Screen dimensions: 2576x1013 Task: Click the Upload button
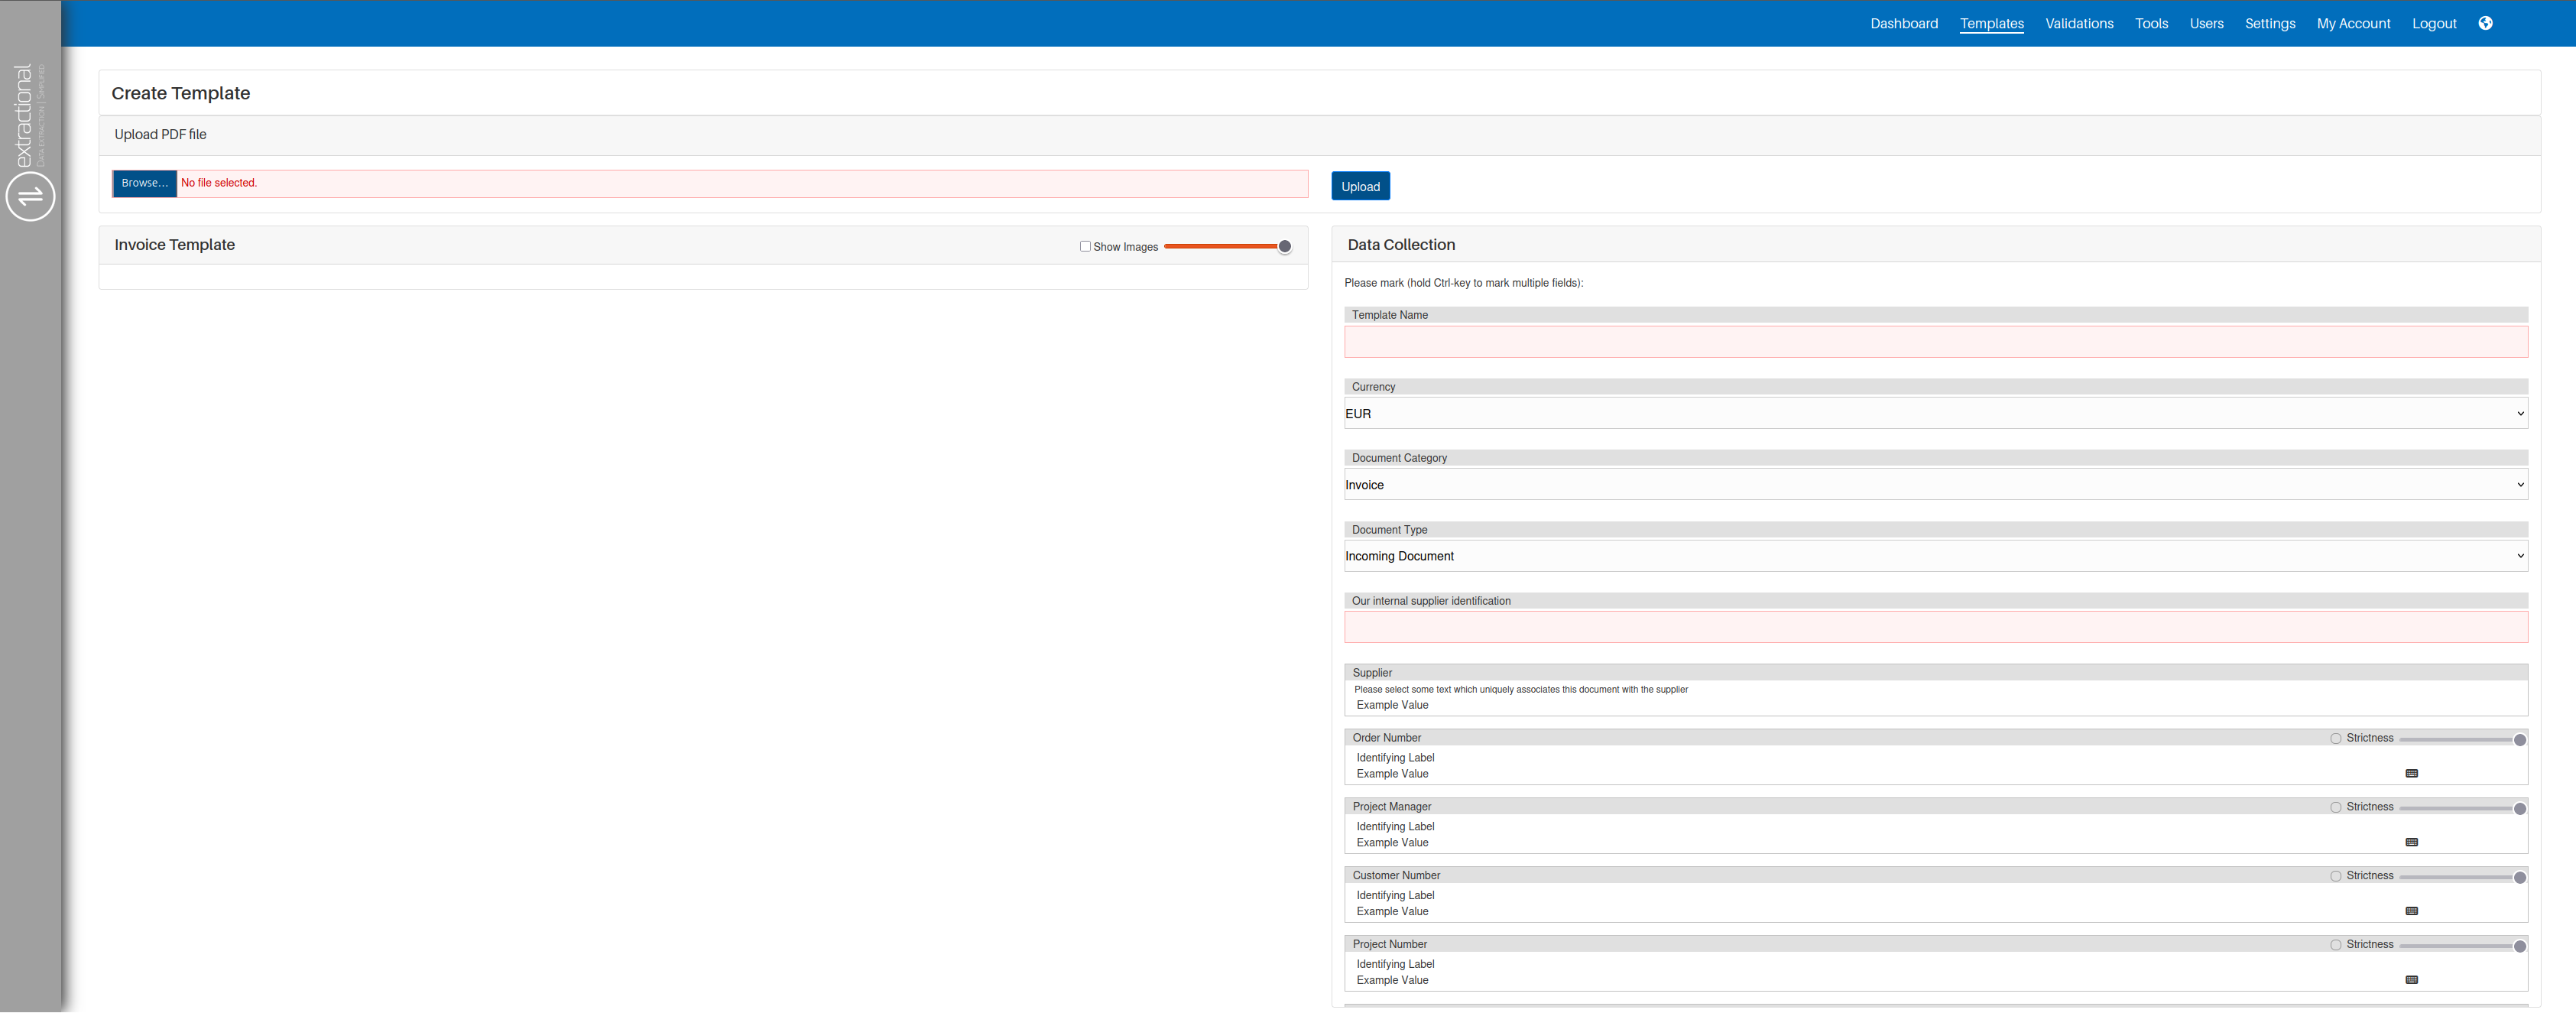1360,186
